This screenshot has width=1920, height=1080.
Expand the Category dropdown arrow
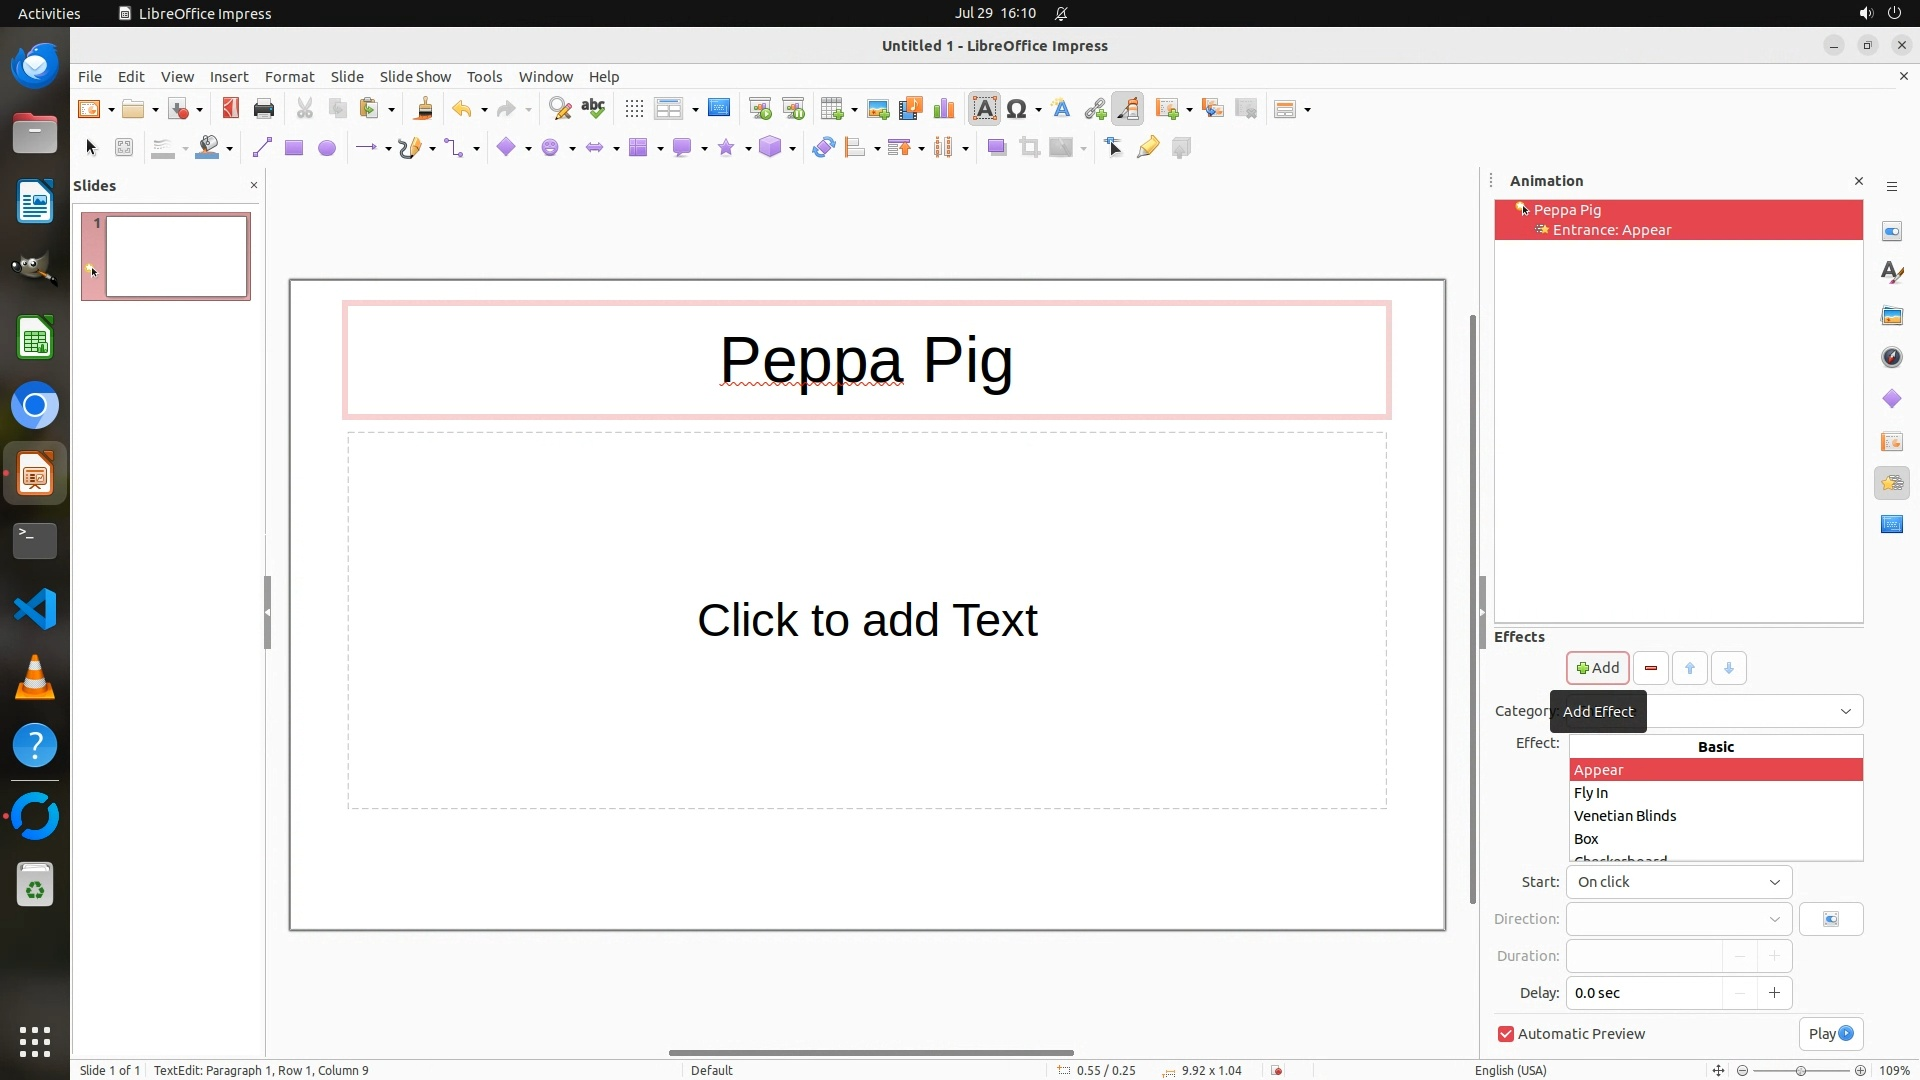coord(1845,711)
